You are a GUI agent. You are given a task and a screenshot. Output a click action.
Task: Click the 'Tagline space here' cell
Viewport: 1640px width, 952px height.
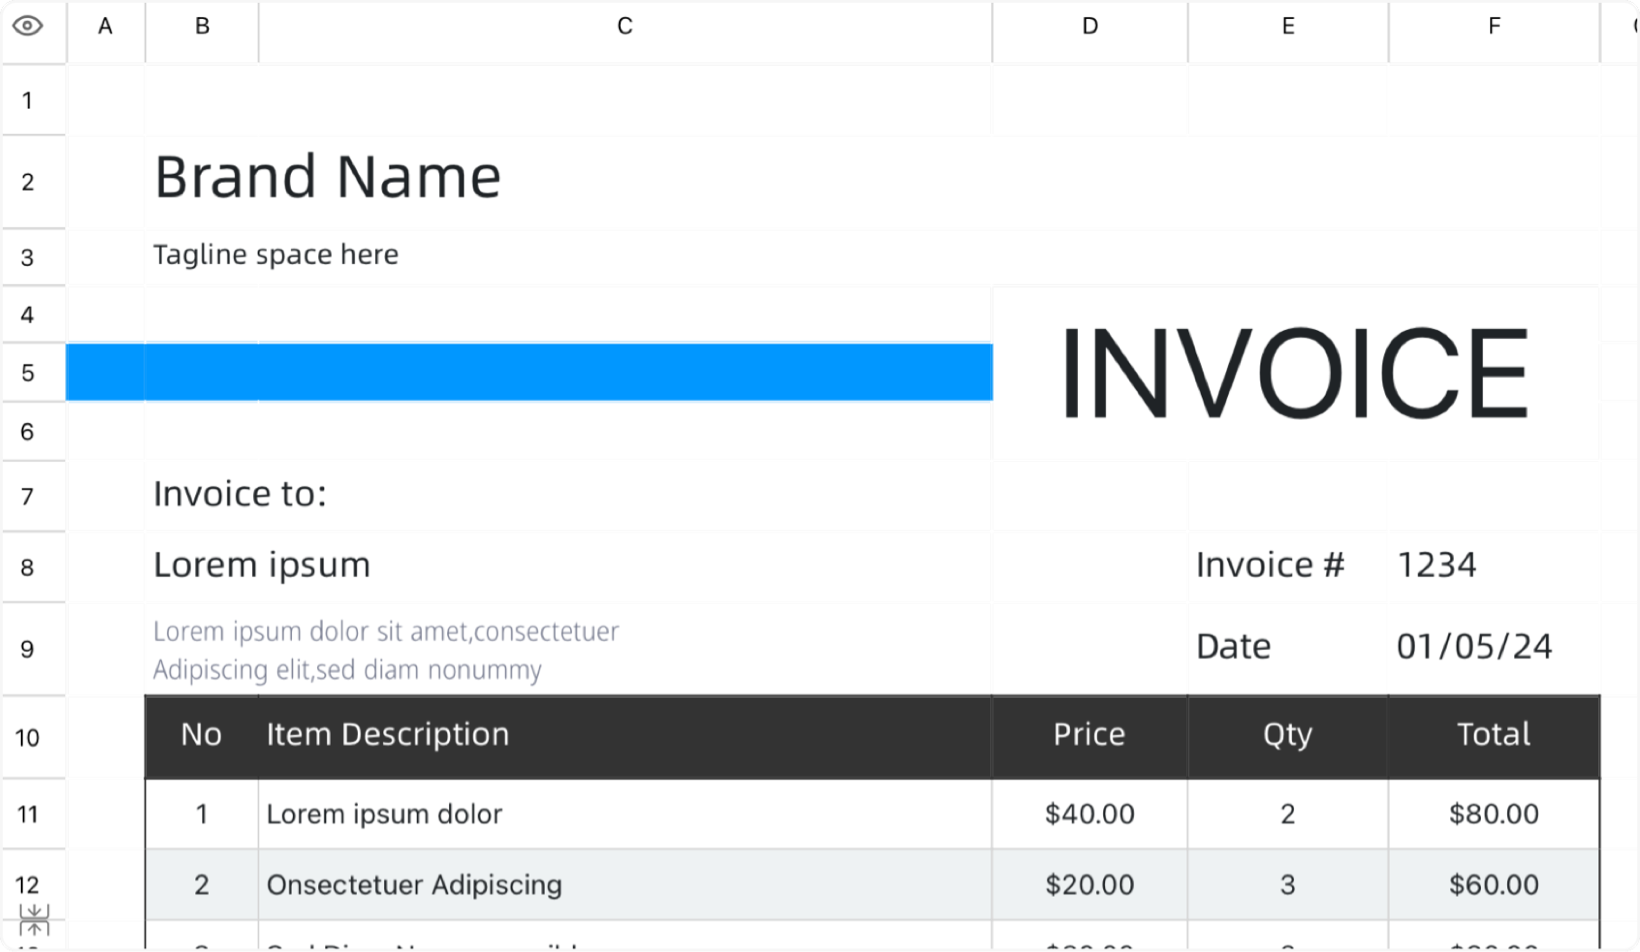tap(276, 255)
